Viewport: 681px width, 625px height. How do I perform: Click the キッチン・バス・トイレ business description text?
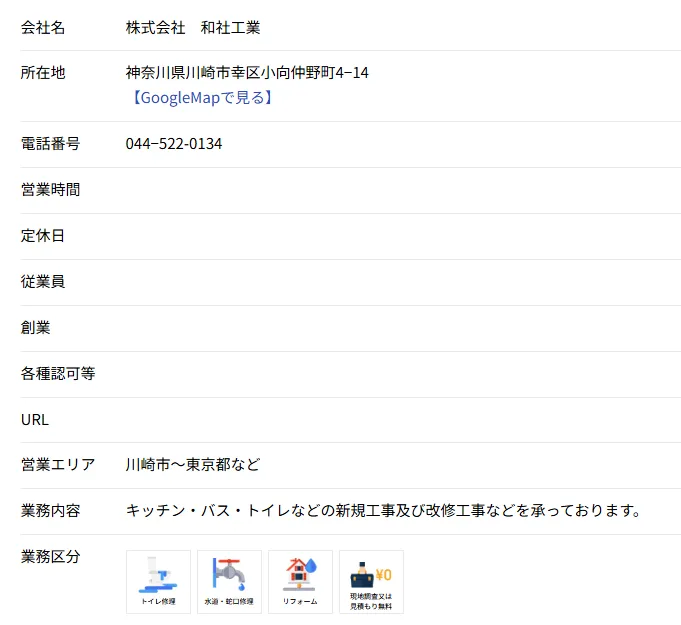click(x=382, y=511)
